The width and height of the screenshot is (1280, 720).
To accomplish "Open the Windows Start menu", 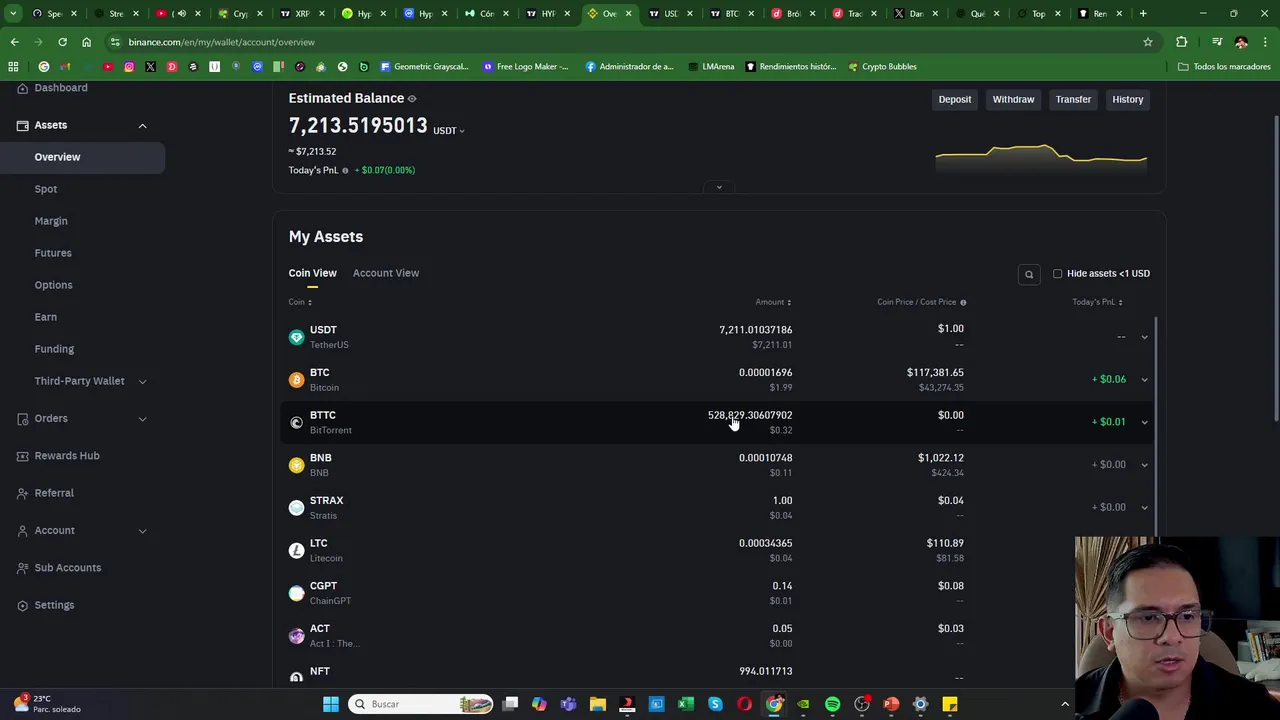I will (330, 704).
